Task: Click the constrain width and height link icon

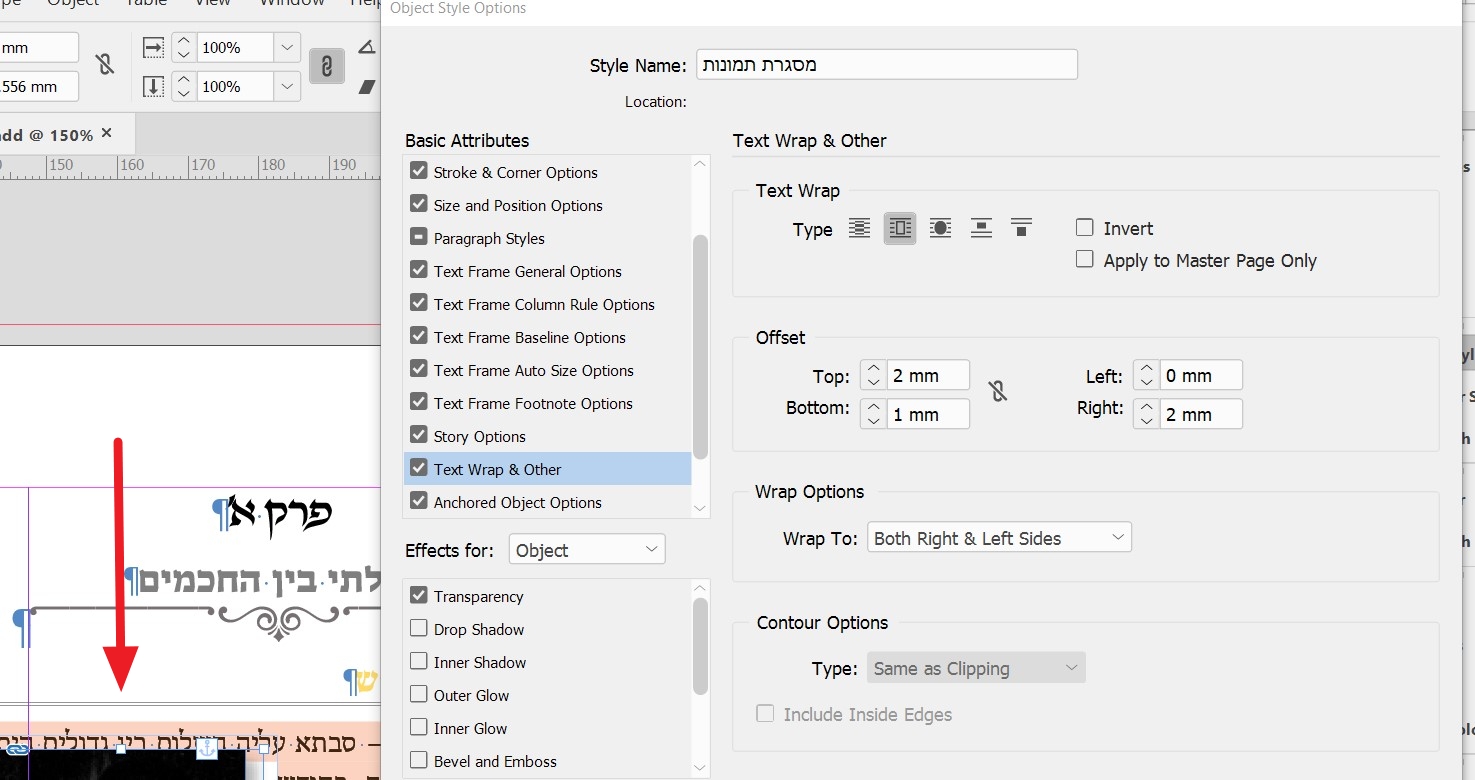Action: pos(104,66)
